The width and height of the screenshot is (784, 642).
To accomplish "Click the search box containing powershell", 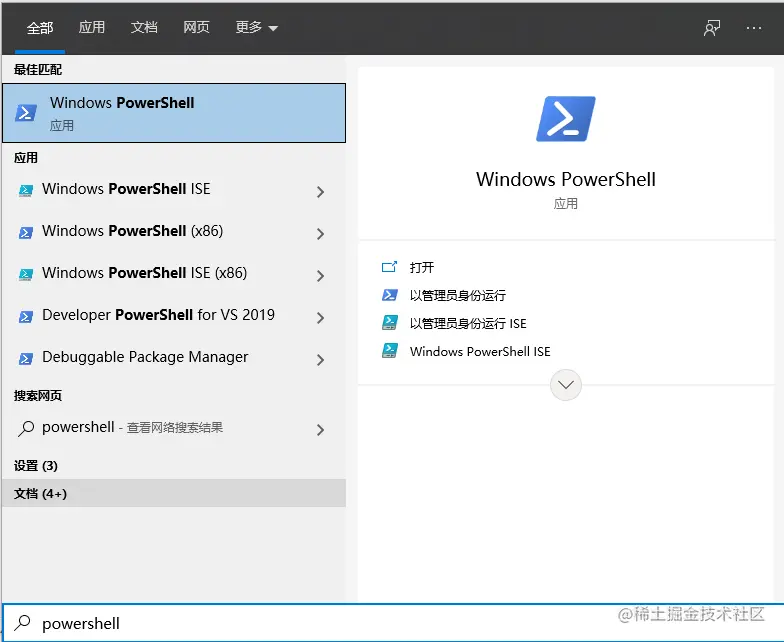I will (x=392, y=623).
